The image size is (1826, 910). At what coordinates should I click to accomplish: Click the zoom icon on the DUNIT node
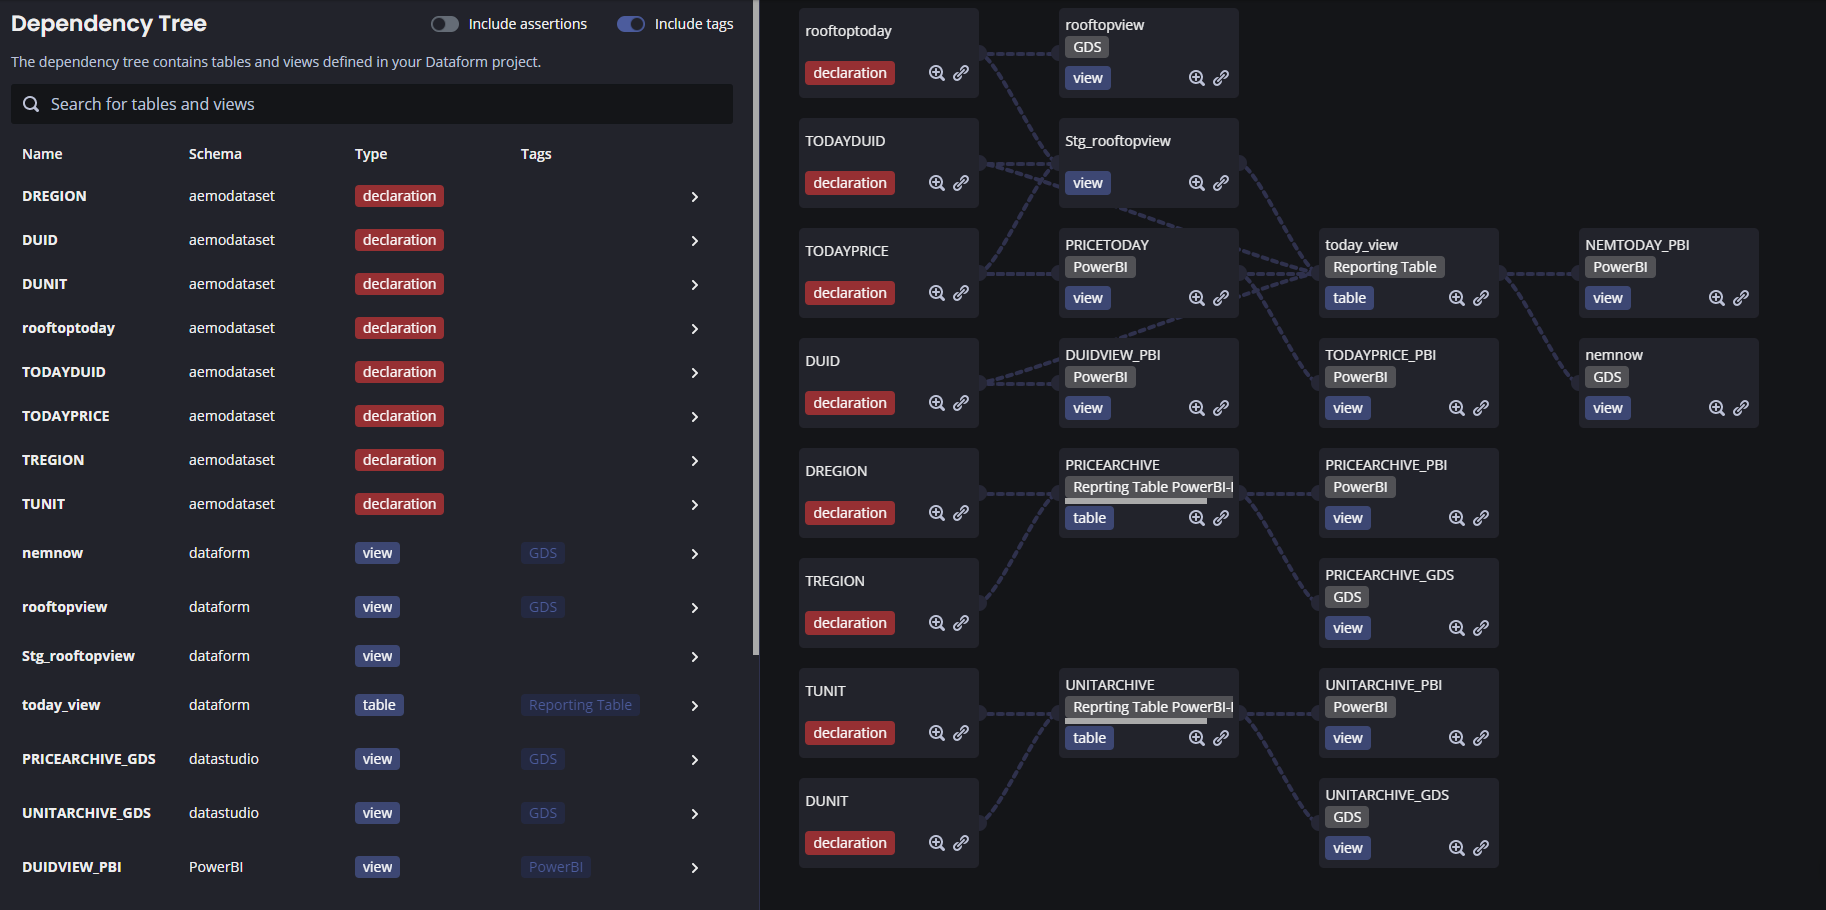click(x=936, y=842)
